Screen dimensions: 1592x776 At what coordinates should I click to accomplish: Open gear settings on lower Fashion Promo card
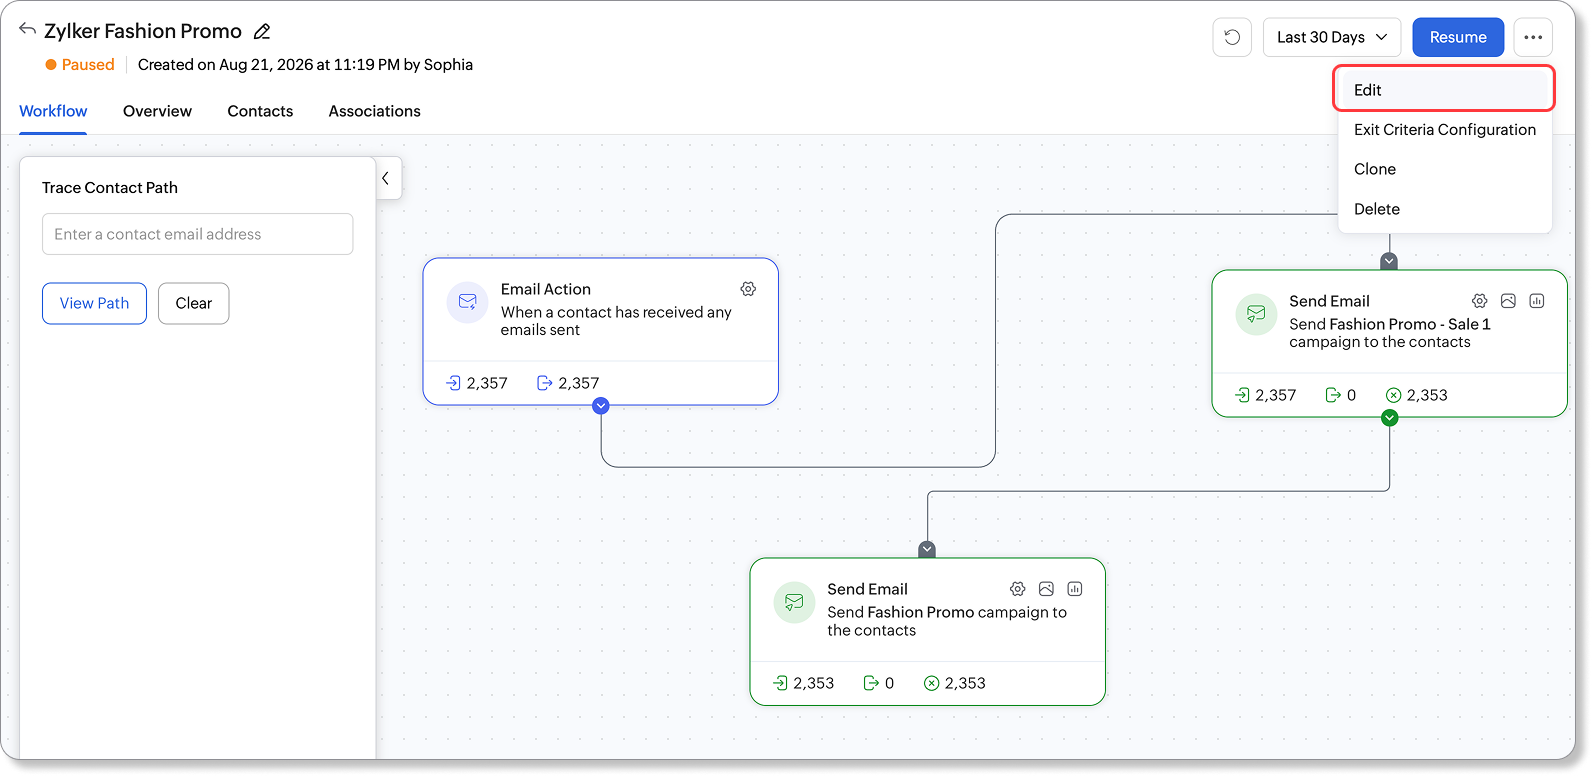1018,589
